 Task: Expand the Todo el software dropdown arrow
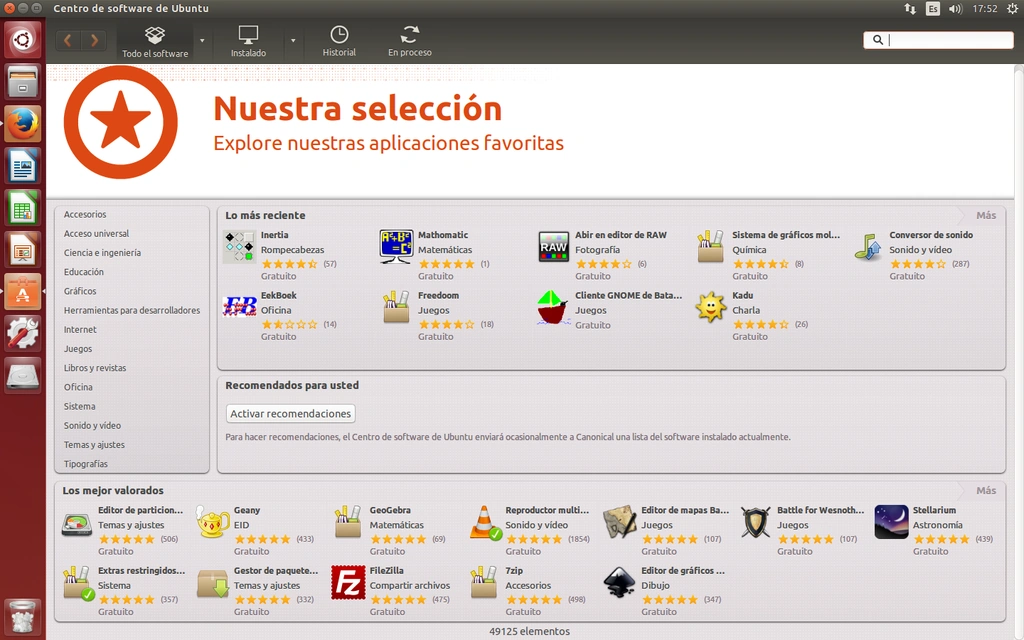(202, 41)
